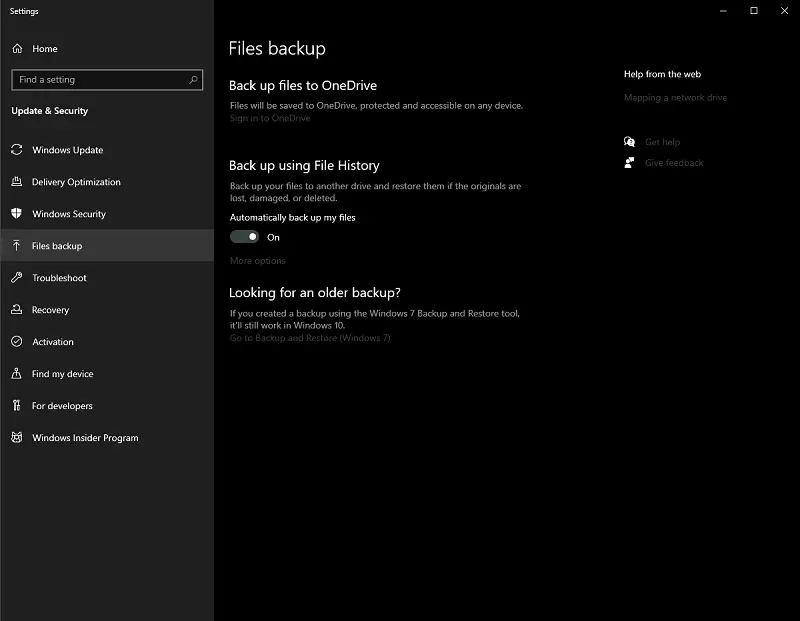Click the Give feedback smiley icon
The width and height of the screenshot is (800, 621).
[x=630, y=162]
